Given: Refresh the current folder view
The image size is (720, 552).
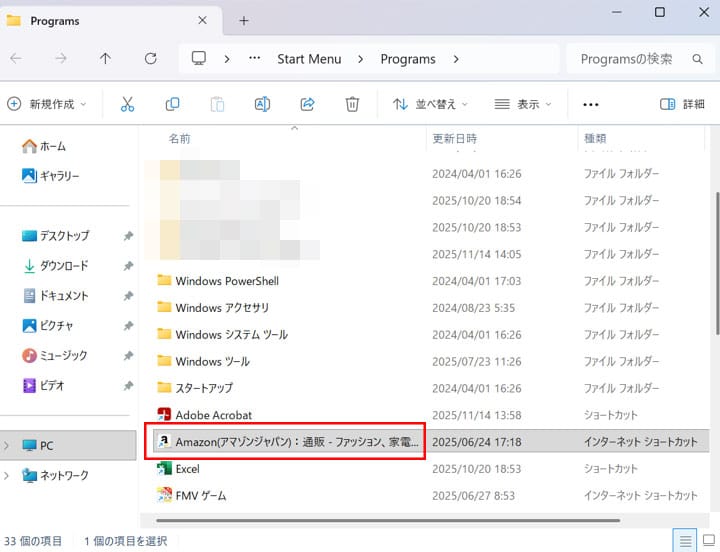Looking at the screenshot, I should 151,59.
